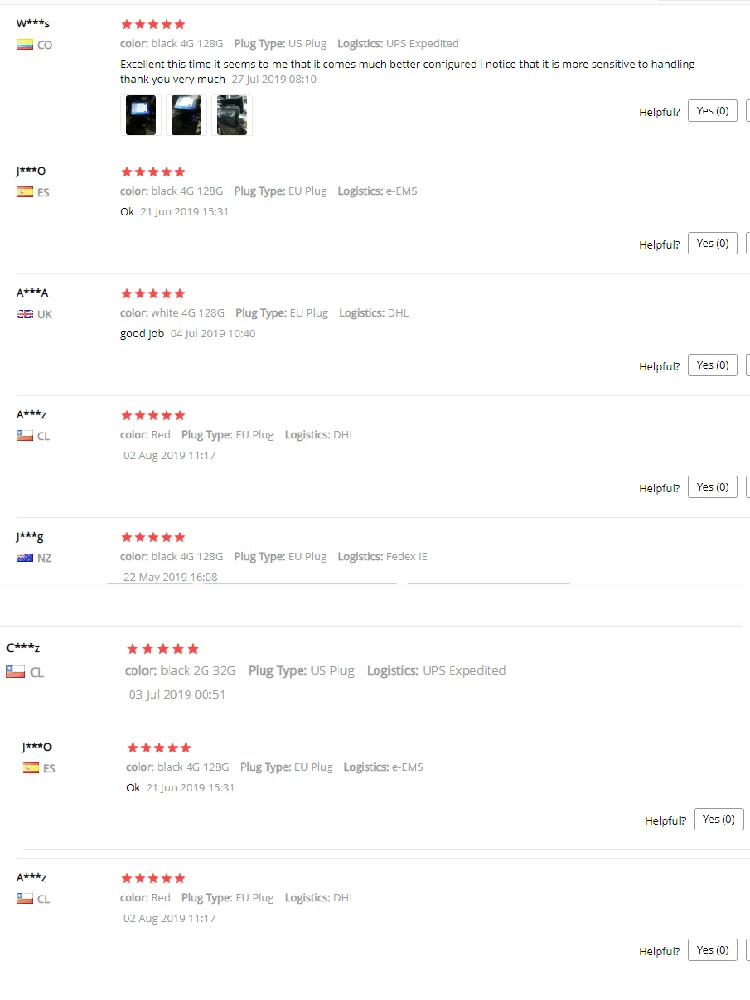750x1000 pixels.
Task: Click the UK flag beside A***A
Action: [25, 314]
